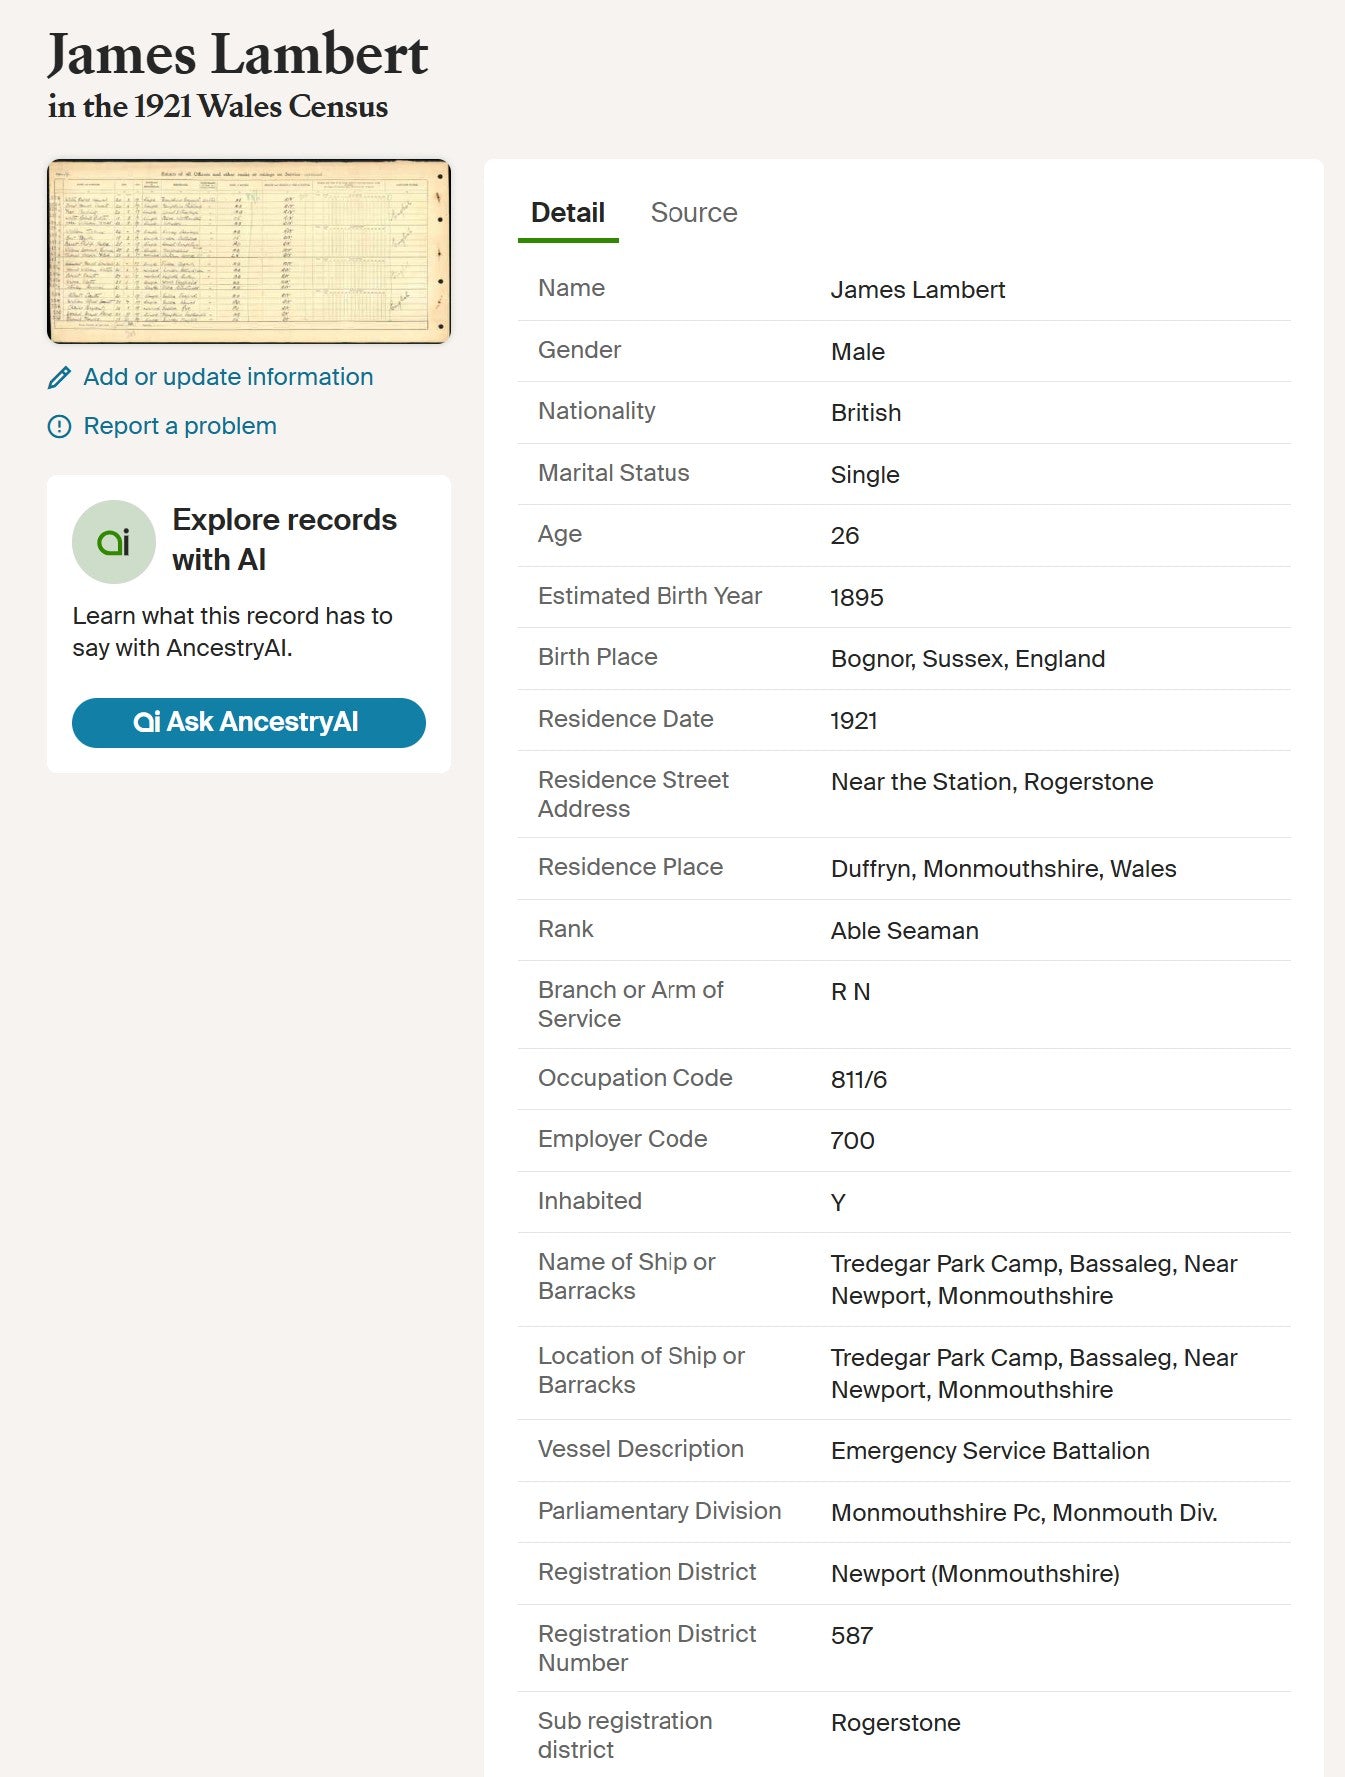This screenshot has width=1345, height=1777.
Task: Open the Add or update information link
Action: [227, 377]
